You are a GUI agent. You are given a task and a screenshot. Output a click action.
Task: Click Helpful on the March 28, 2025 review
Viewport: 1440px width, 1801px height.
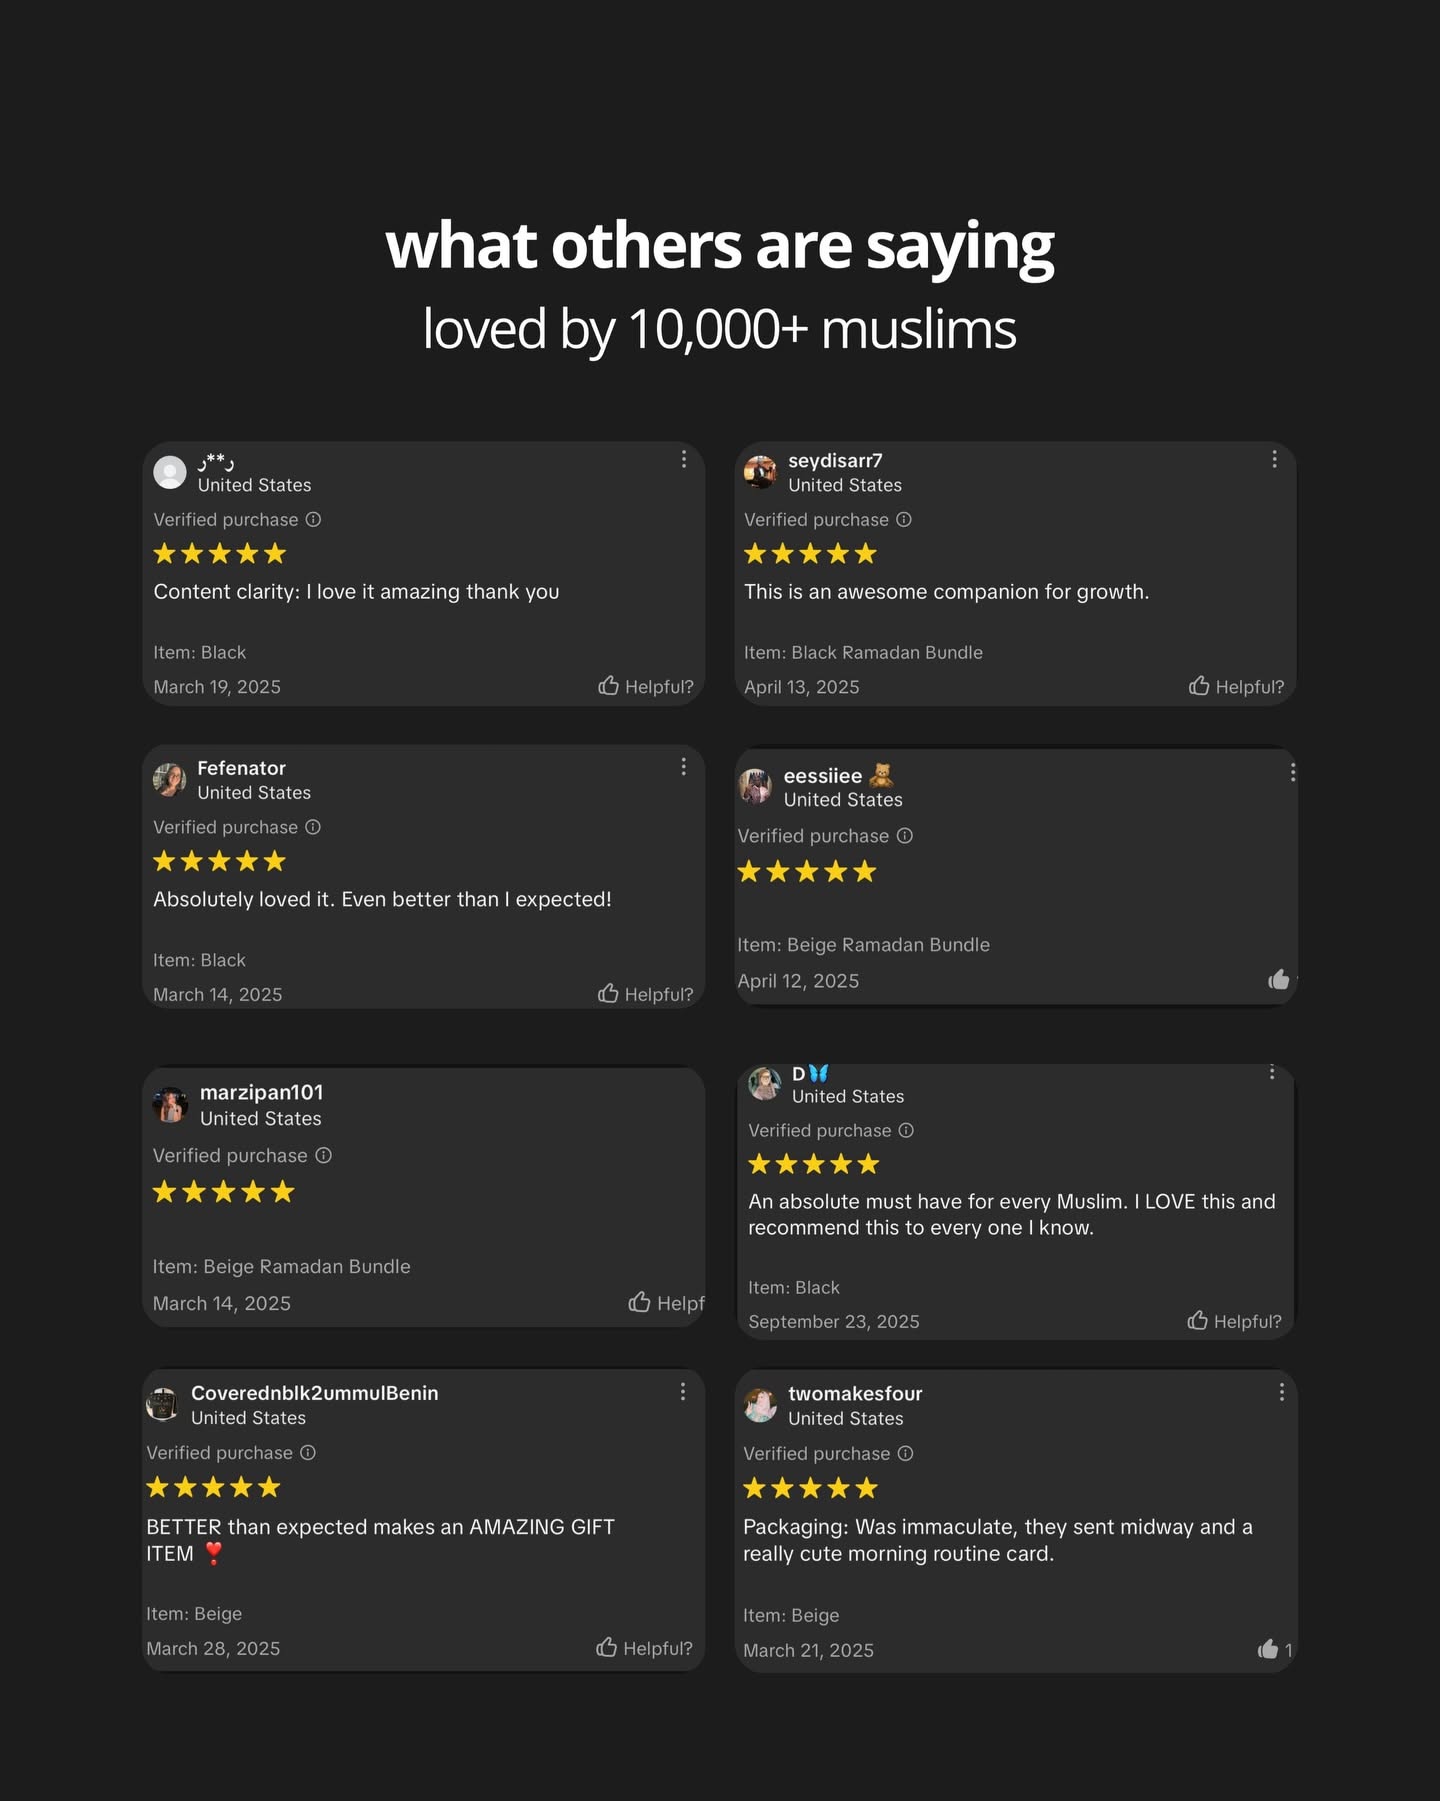pyautogui.click(x=644, y=1648)
